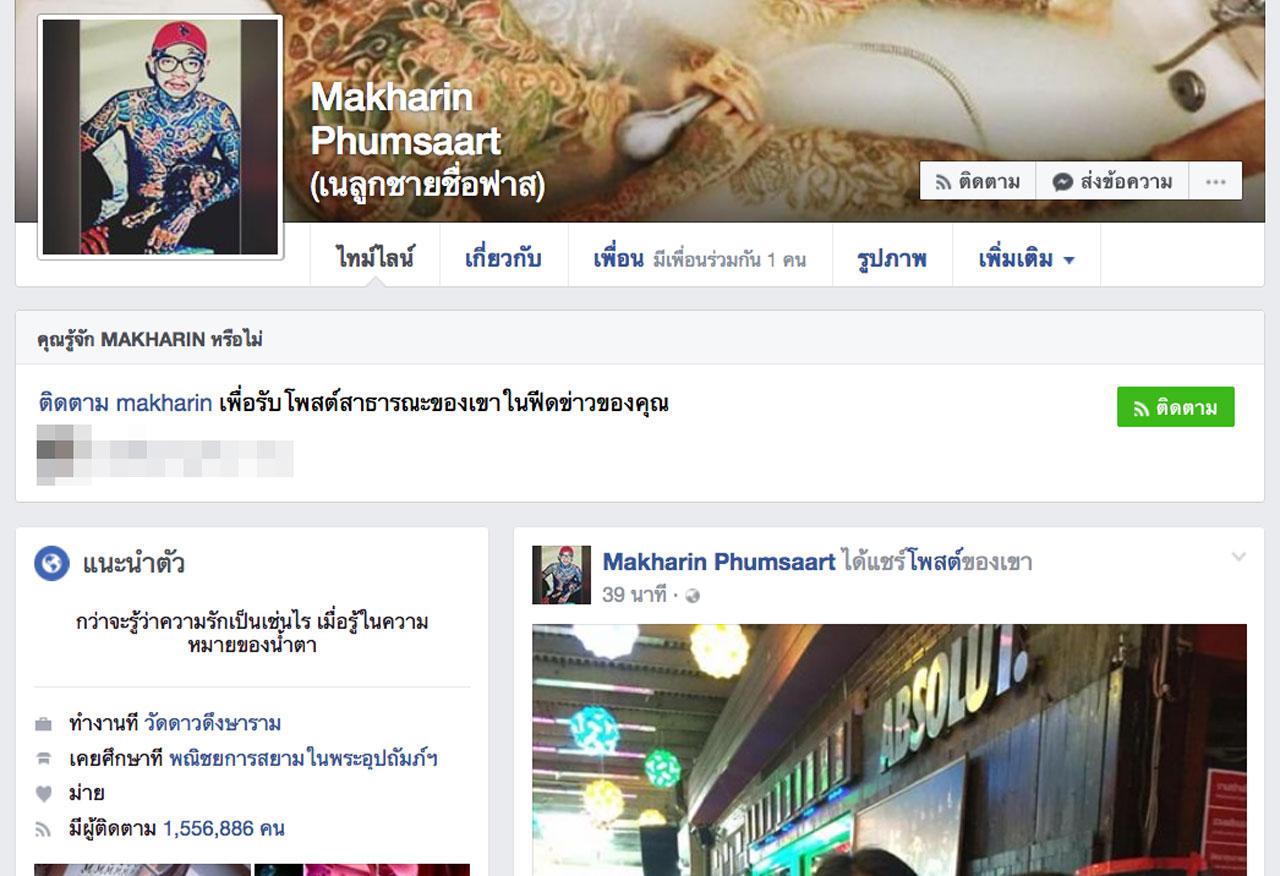
Task: Click the briefcase work icon in intro
Action: point(43,723)
